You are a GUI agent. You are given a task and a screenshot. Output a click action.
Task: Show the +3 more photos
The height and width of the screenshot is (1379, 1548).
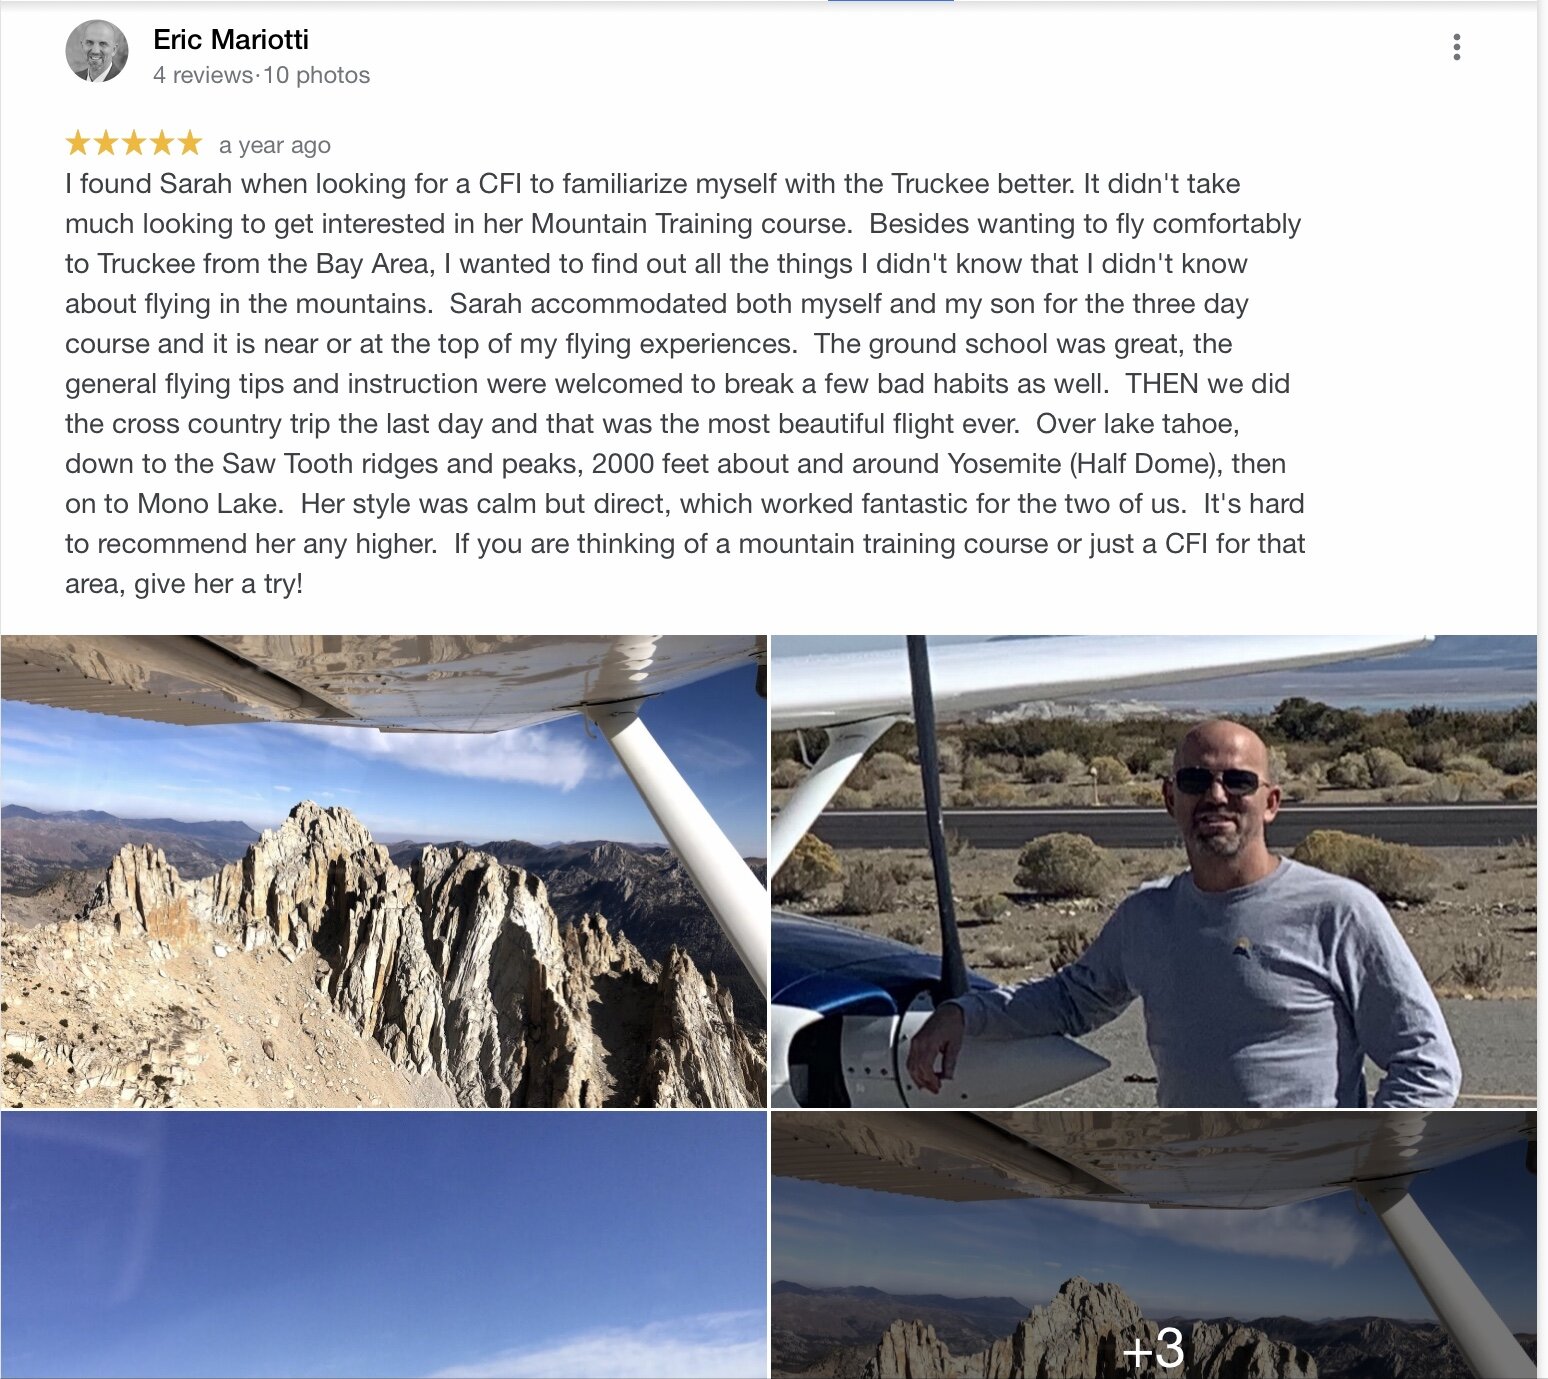pos(1154,1245)
